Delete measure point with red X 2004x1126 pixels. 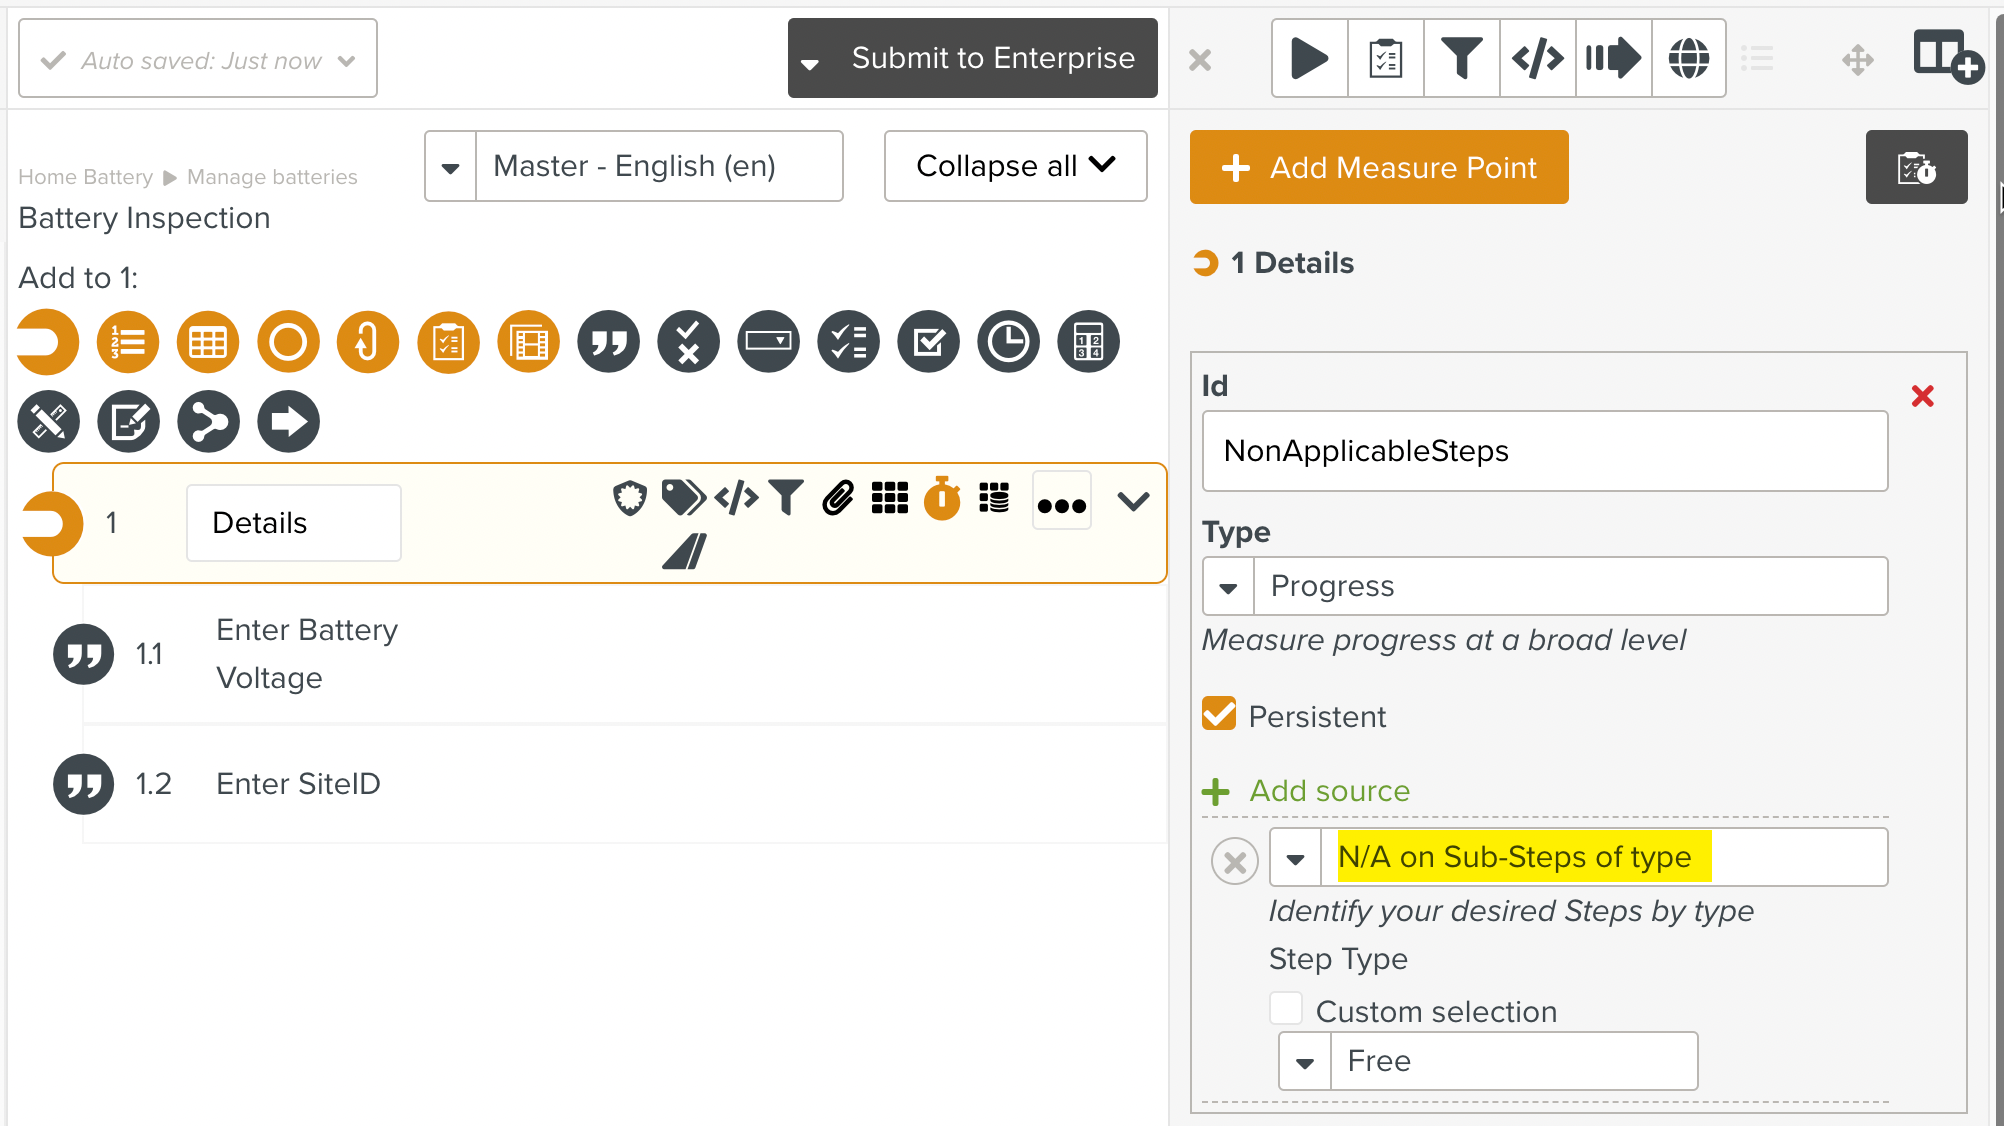(1922, 396)
